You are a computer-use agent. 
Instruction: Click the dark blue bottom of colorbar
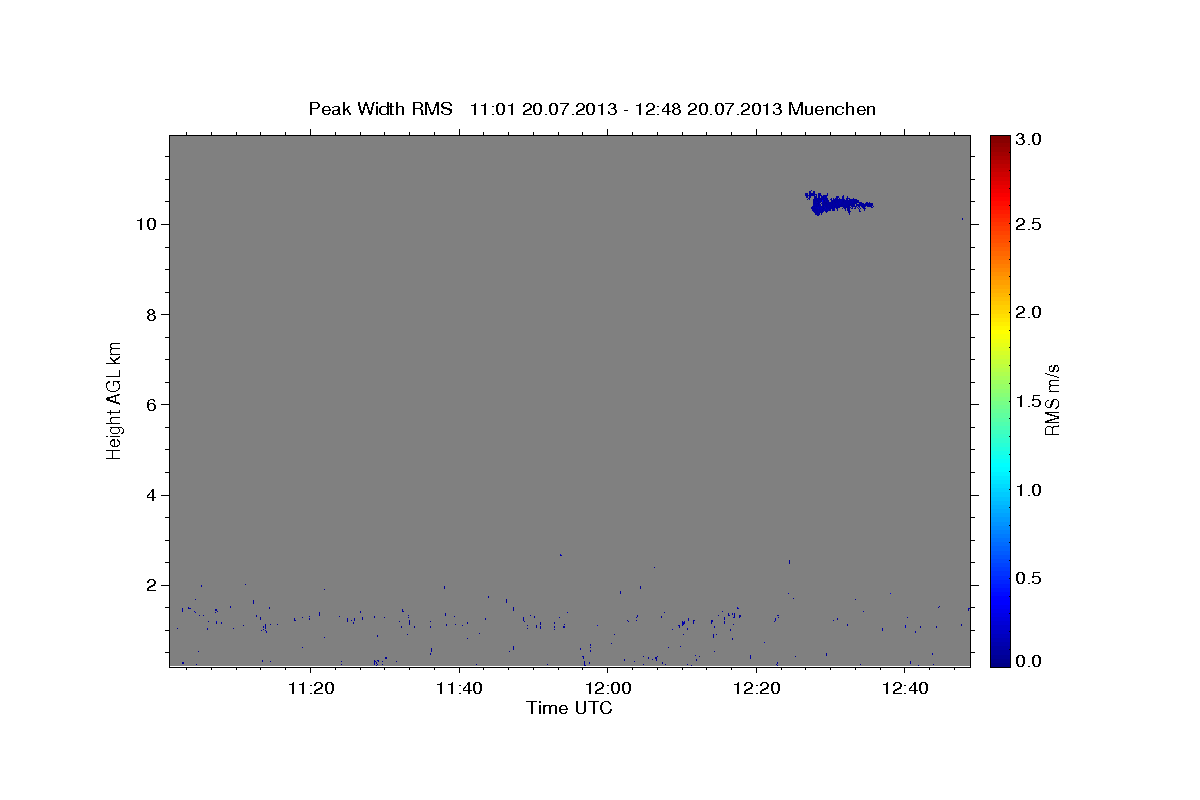click(x=999, y=658)
